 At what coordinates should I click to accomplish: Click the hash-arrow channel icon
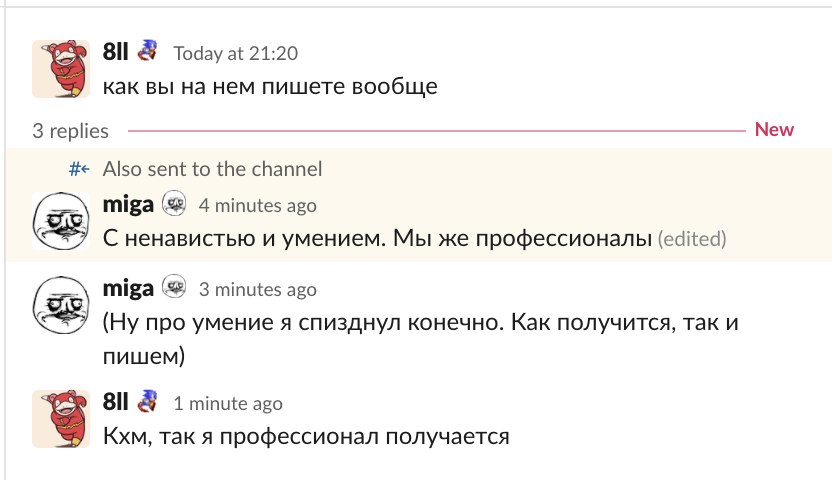(x=79, y=169)
